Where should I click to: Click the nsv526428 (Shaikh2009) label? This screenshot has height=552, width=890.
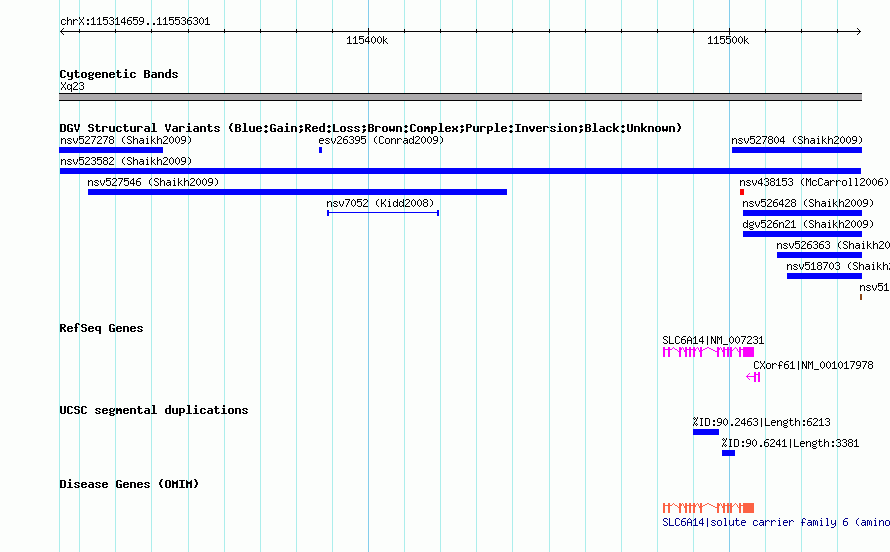click(x=808, y=203)
